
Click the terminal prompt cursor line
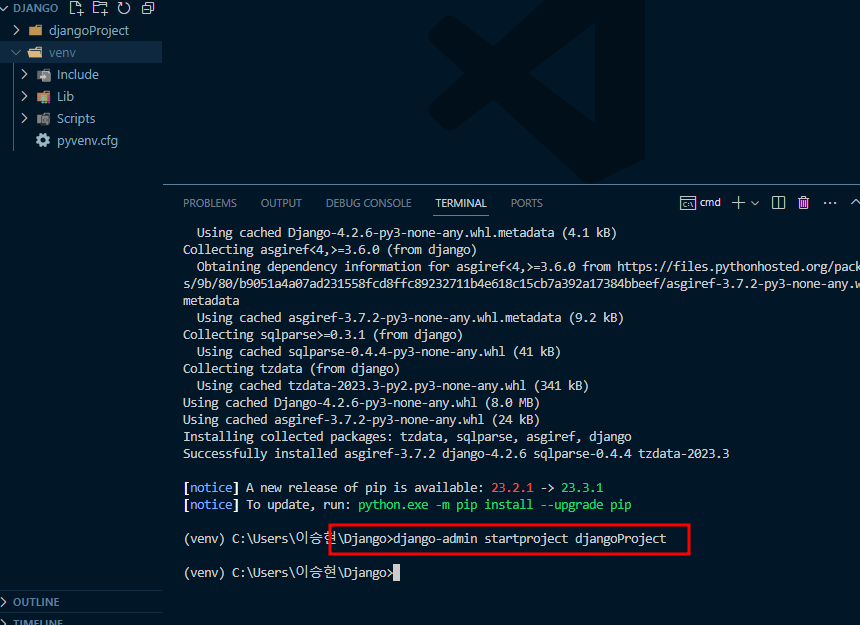pyautogui.click(x=292, y=572)
